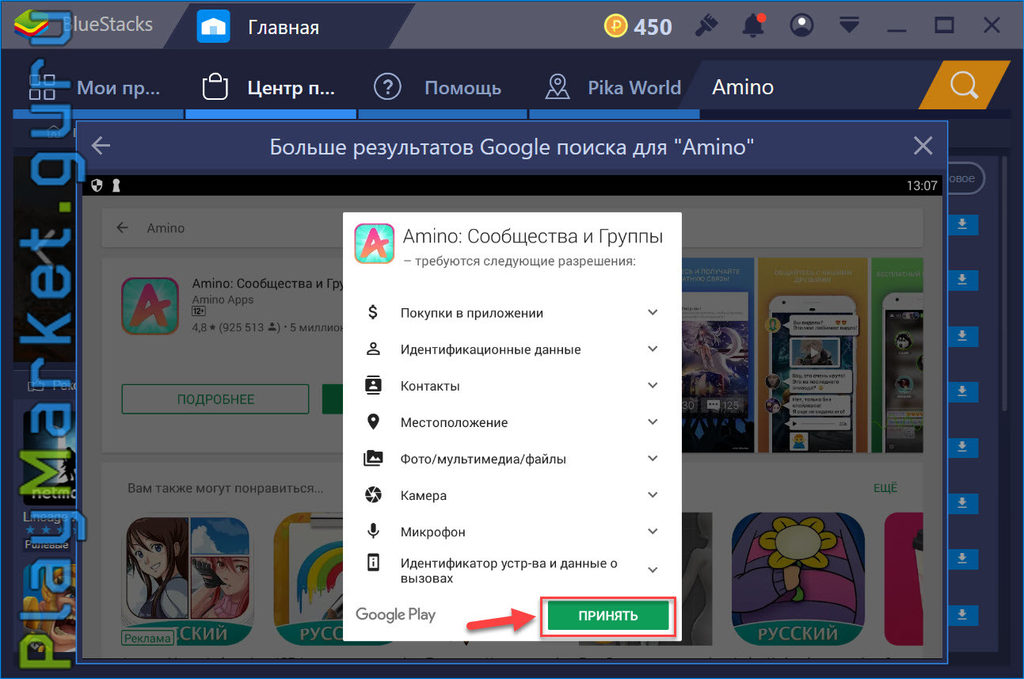Expand Покупки в приложении permission

click(x=652, y=312)
